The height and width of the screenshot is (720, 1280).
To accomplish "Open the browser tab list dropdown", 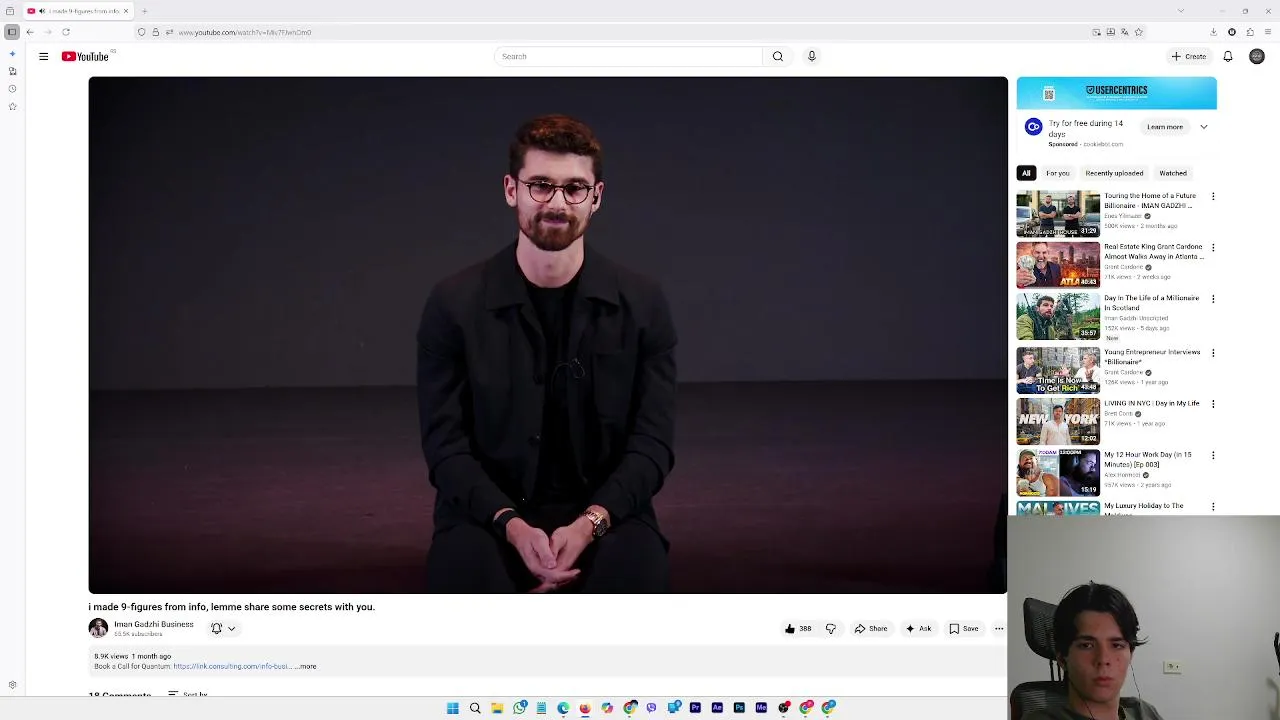I will point(1181,11).
